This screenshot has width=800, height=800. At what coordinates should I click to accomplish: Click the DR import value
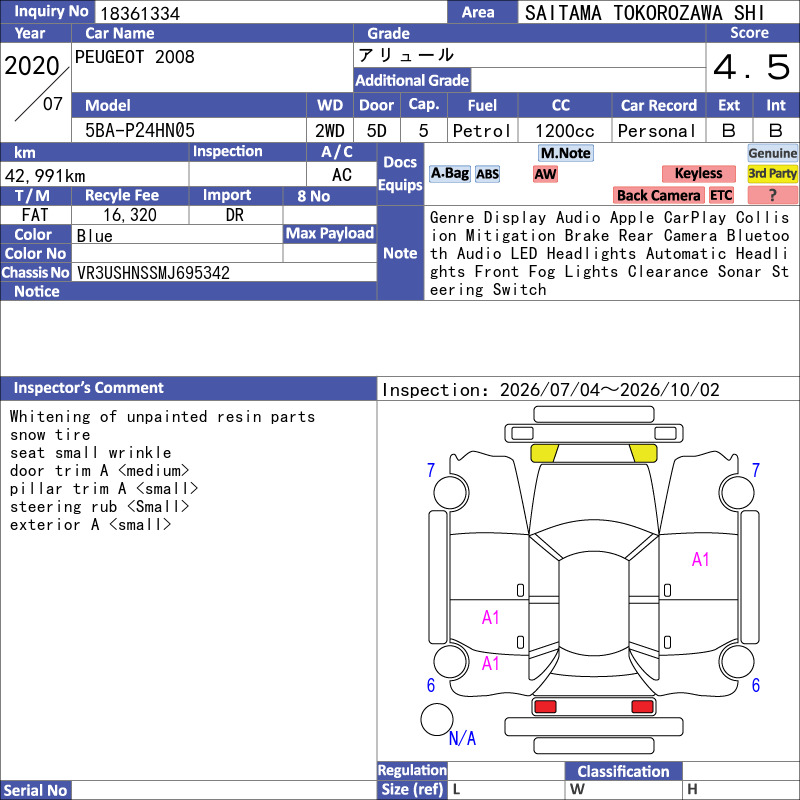[x=235, y=215]
